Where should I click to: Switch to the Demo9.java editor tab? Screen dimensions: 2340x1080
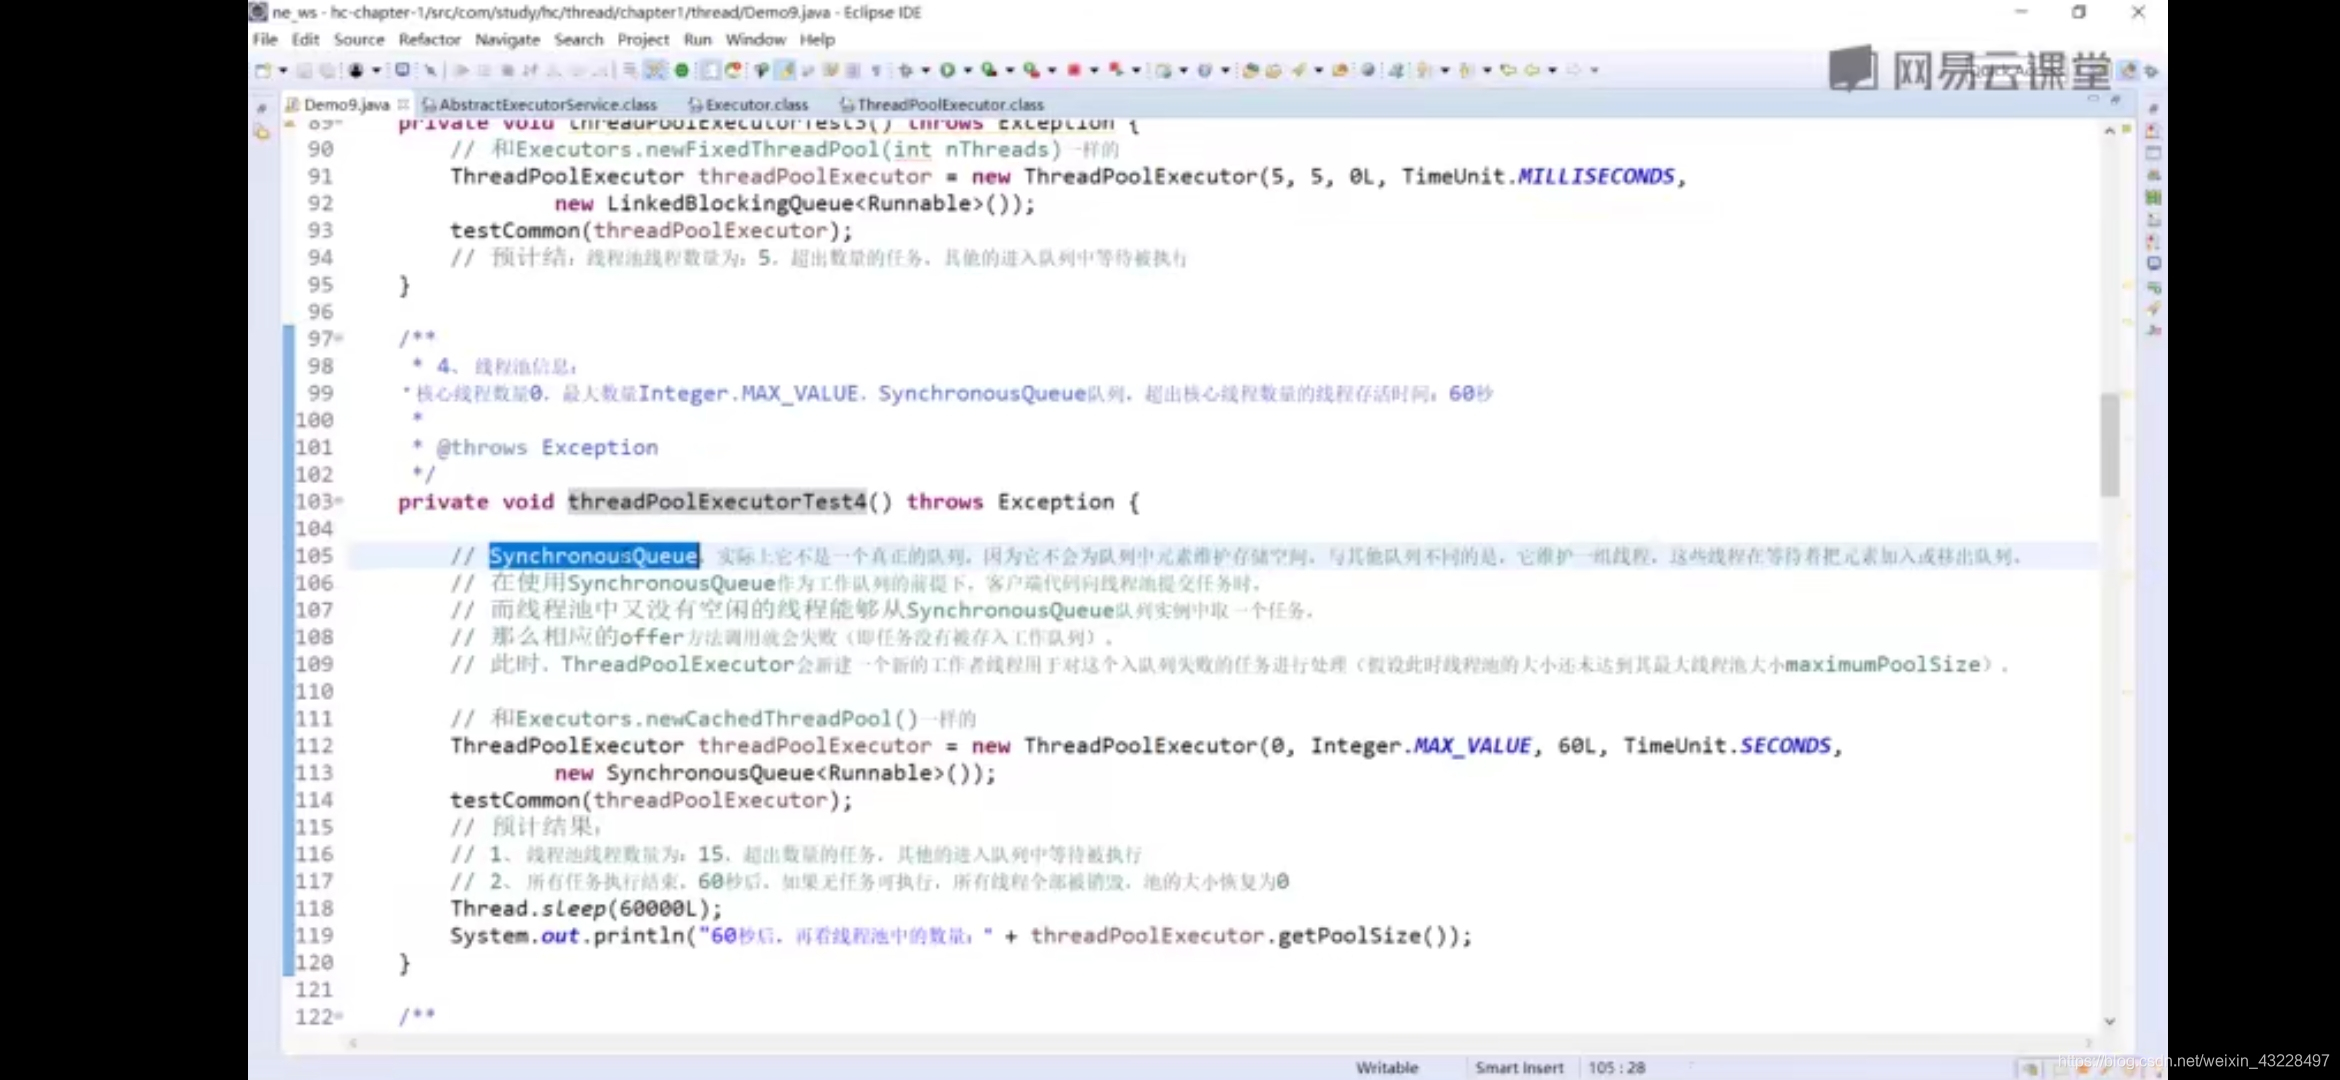(x=346, y=104)
